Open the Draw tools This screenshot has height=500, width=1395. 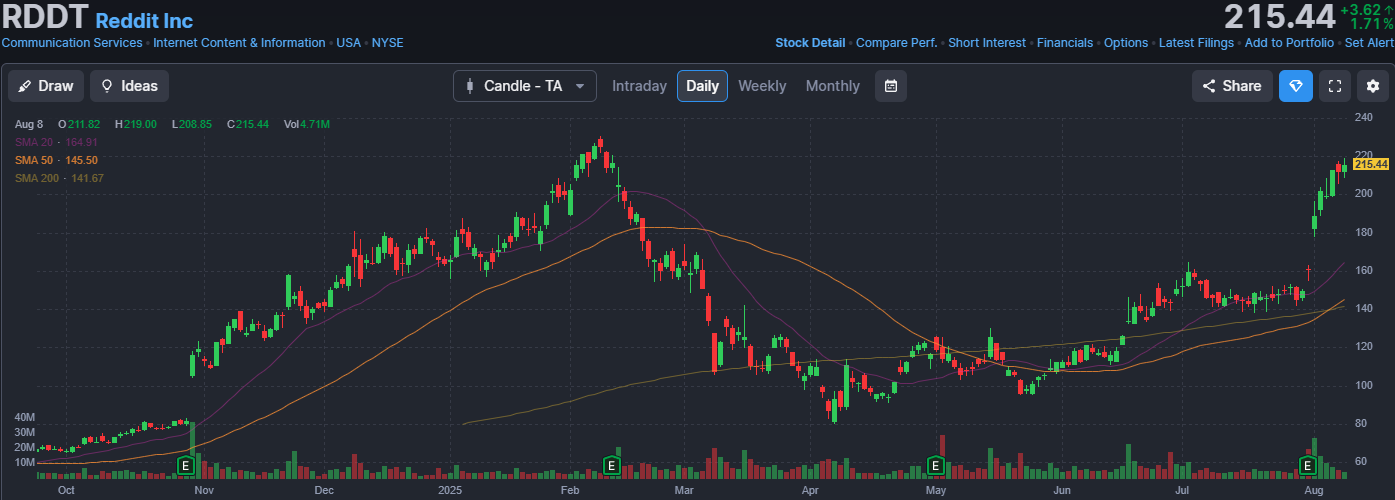46,86
